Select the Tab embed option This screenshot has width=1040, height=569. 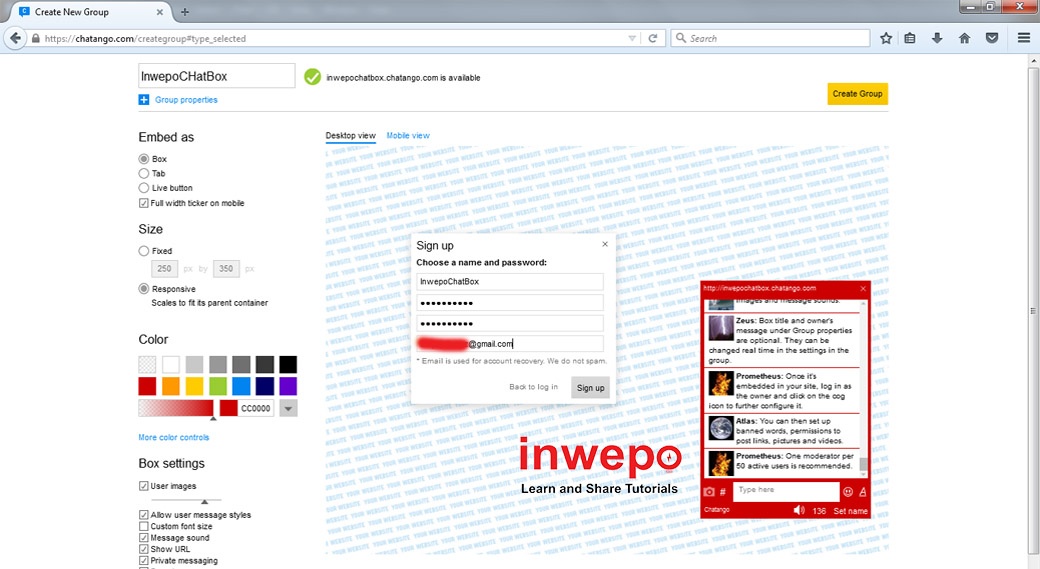(x=143, y=173)
